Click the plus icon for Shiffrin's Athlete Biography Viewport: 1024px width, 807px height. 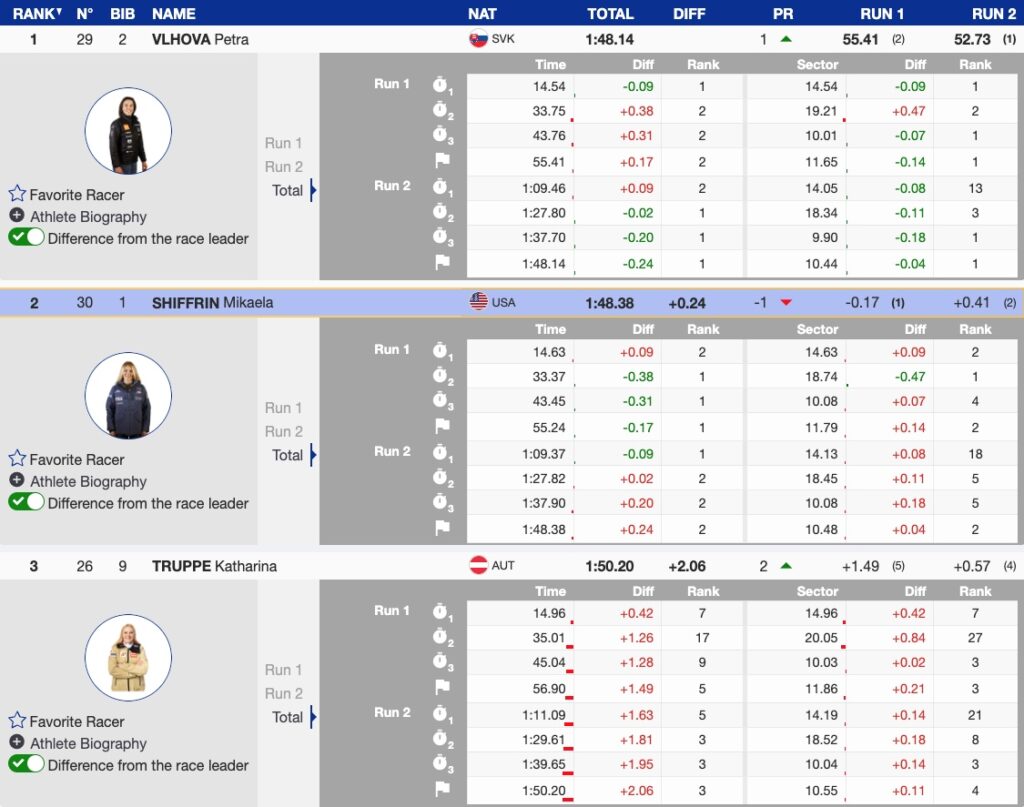click(17, 481)
